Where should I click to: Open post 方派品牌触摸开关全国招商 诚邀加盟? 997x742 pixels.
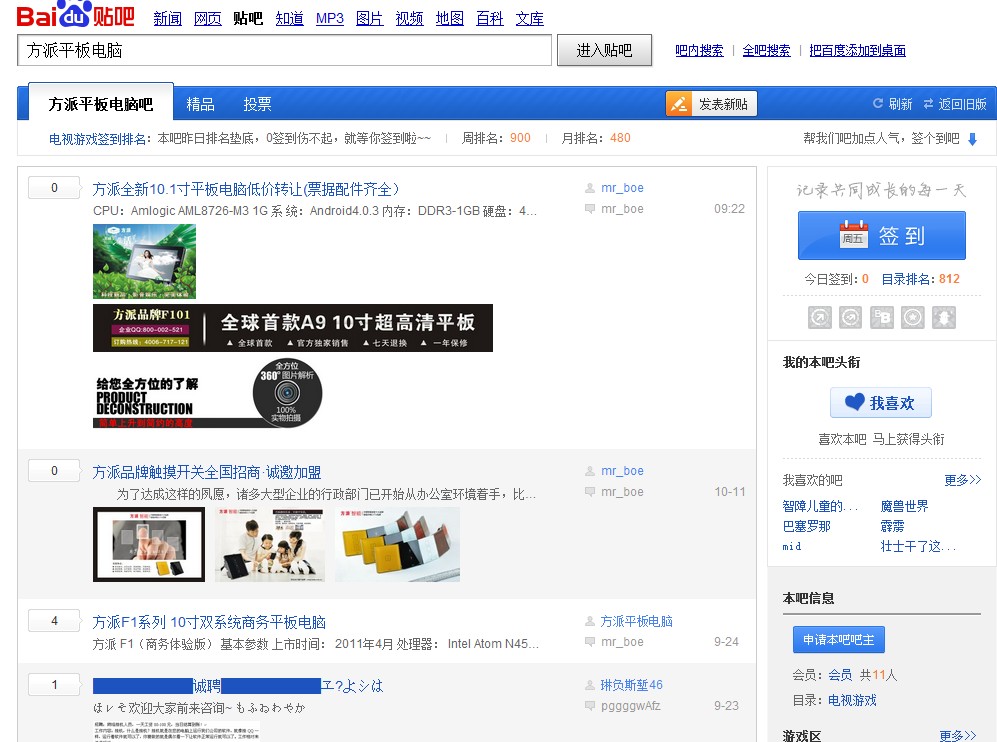point(207,472)
